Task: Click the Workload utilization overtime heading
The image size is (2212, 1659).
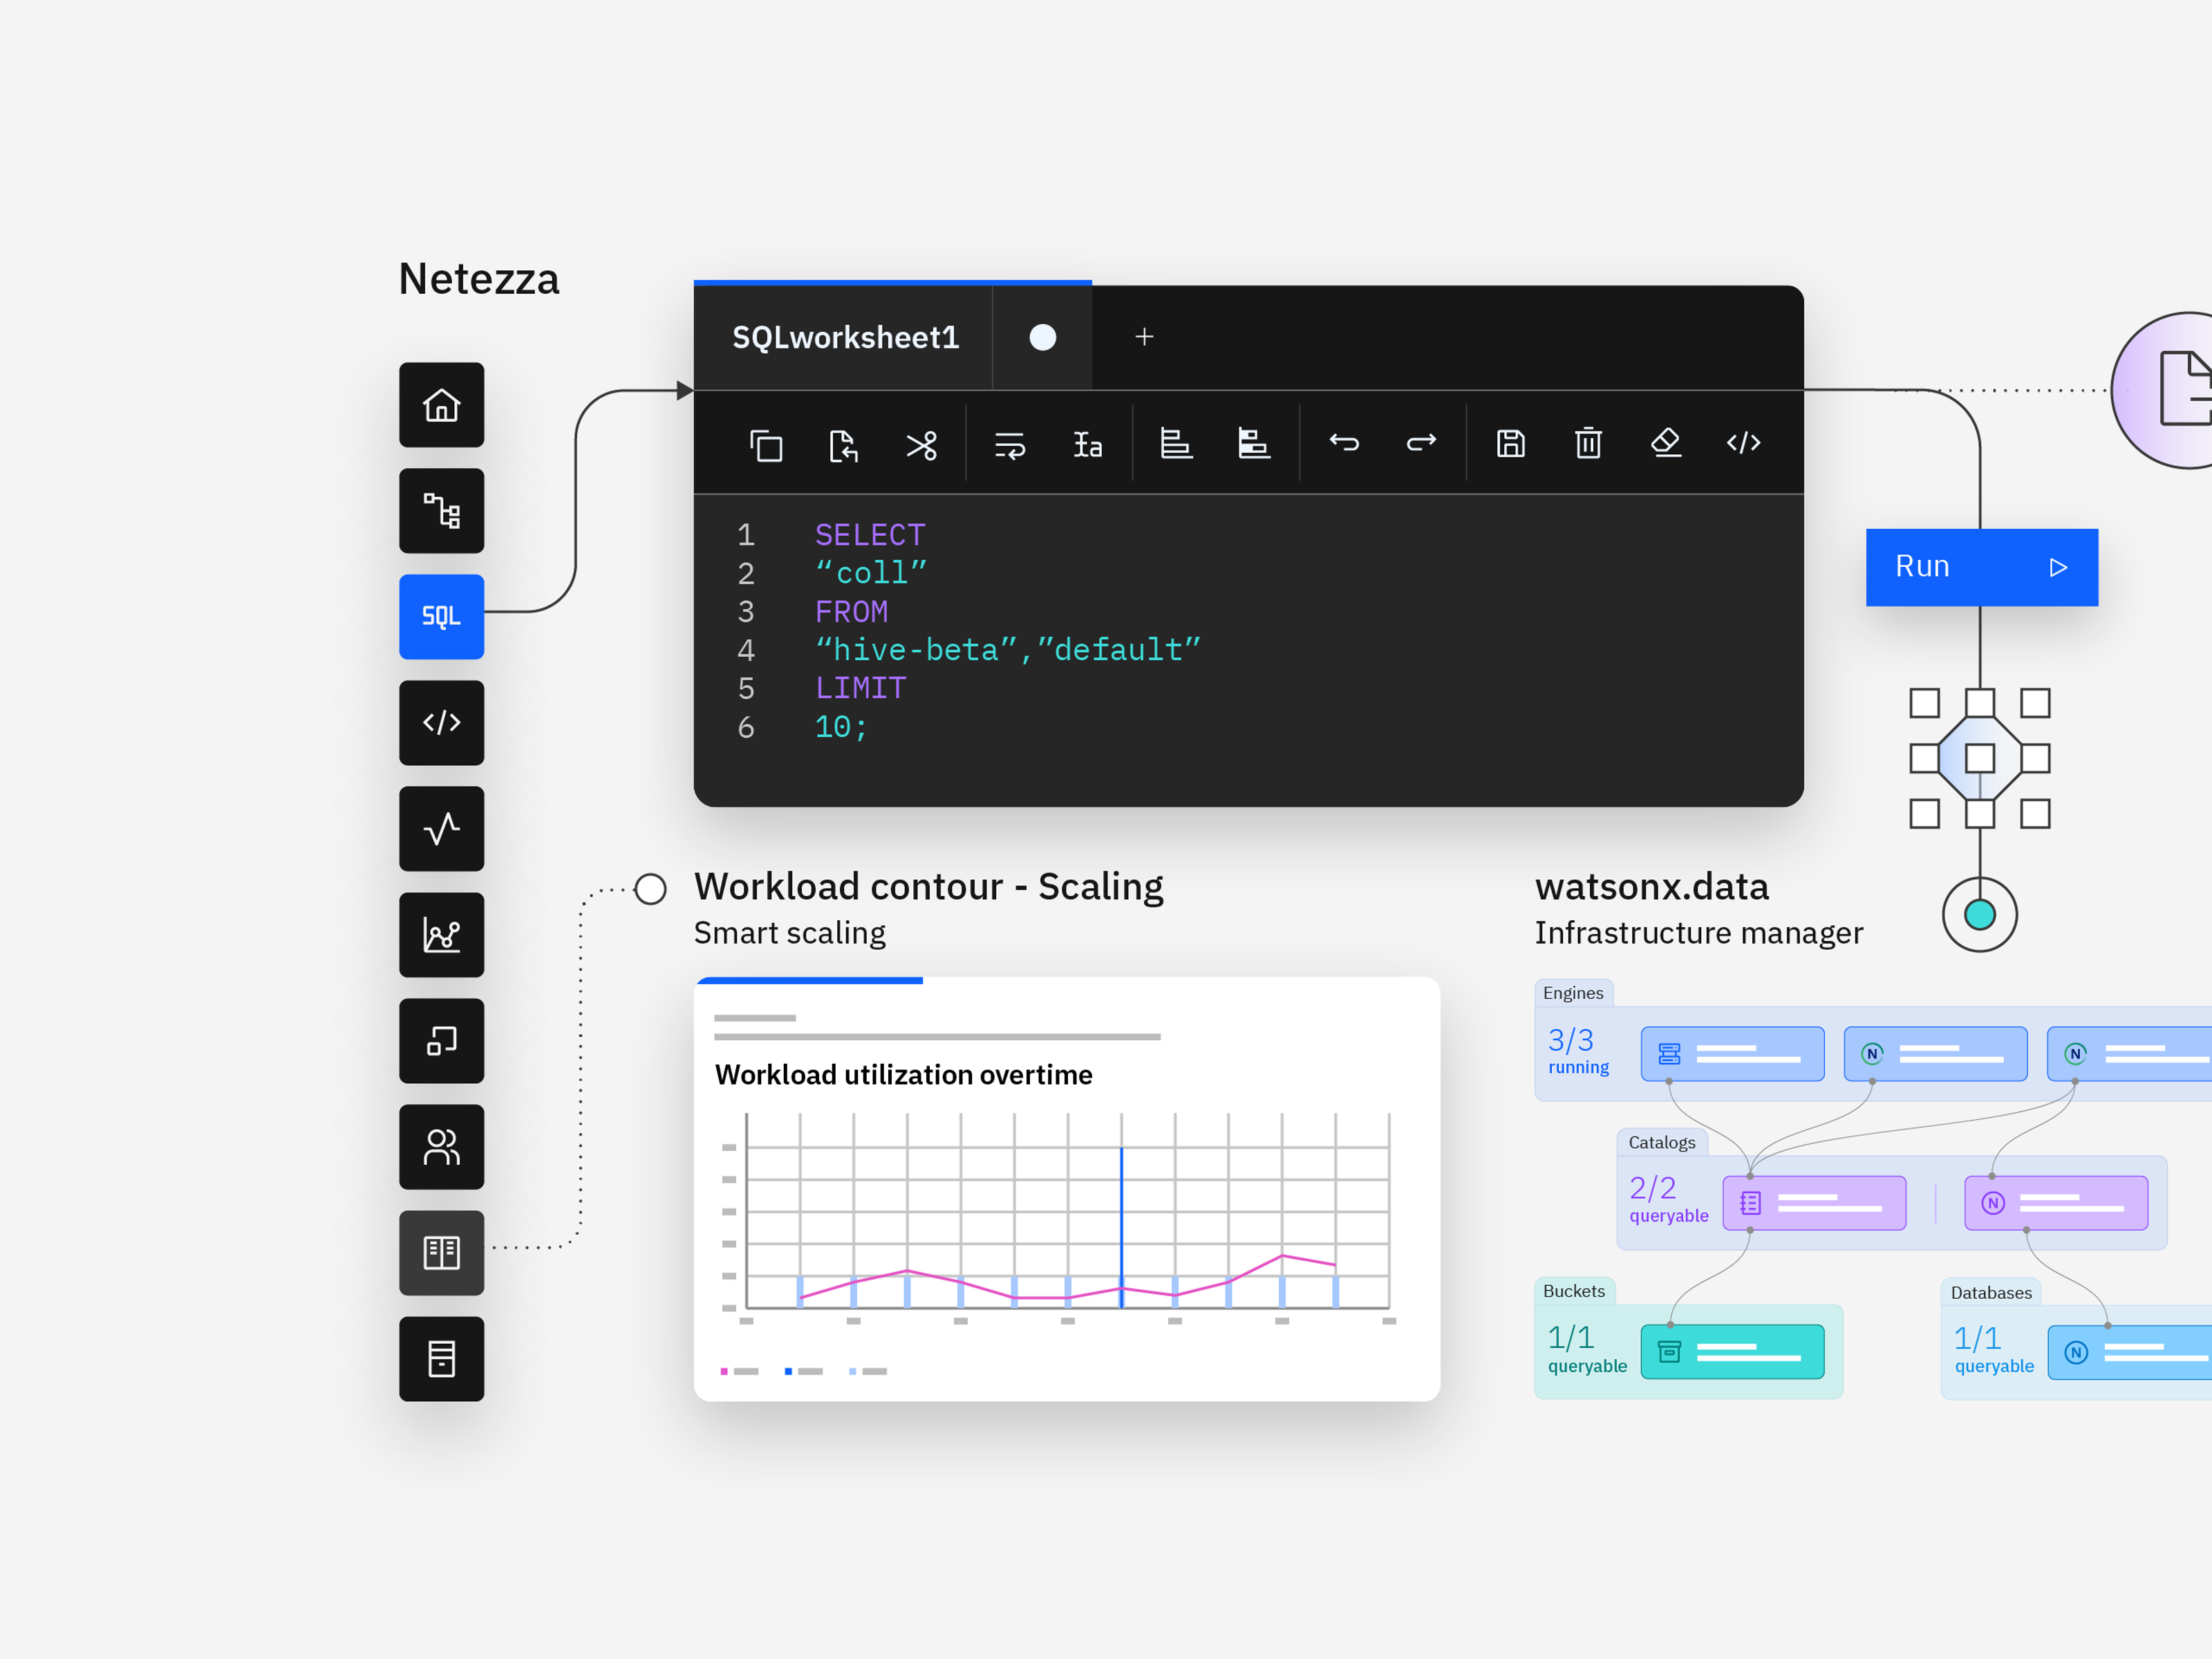Action: pos(904,1075)
